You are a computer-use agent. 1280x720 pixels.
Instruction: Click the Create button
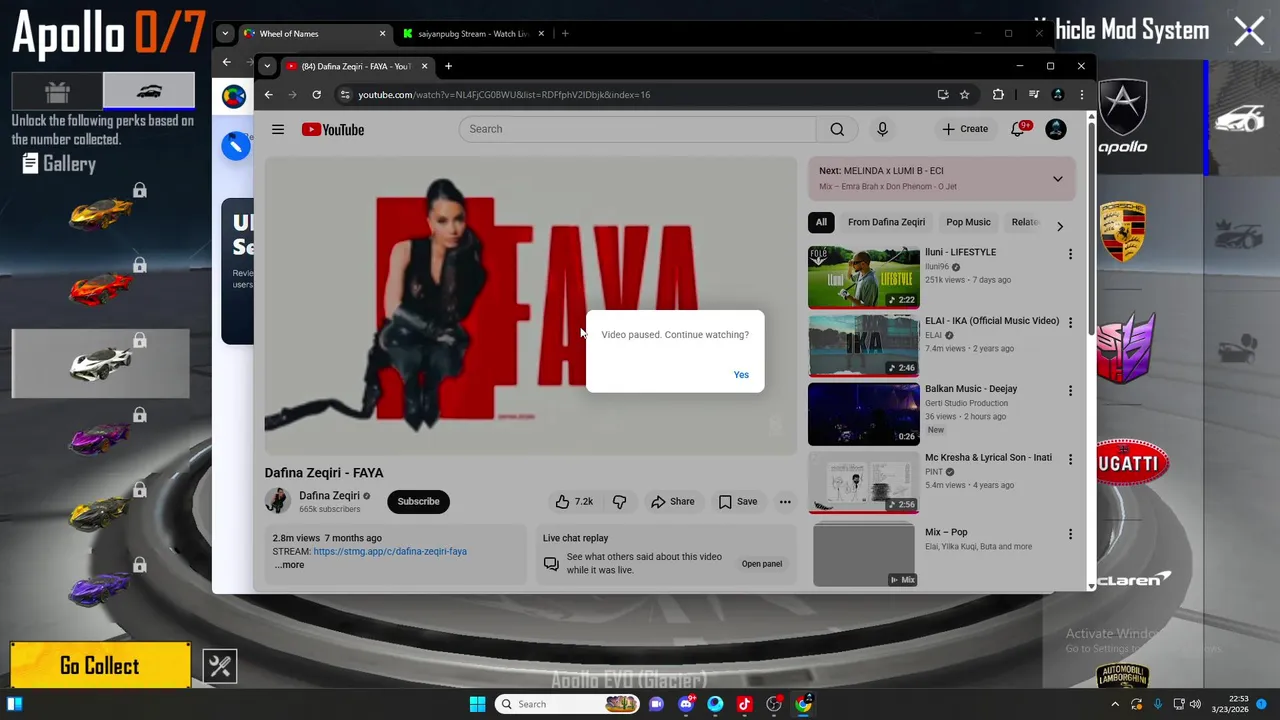pyautogui.click(x=964, y=129)
